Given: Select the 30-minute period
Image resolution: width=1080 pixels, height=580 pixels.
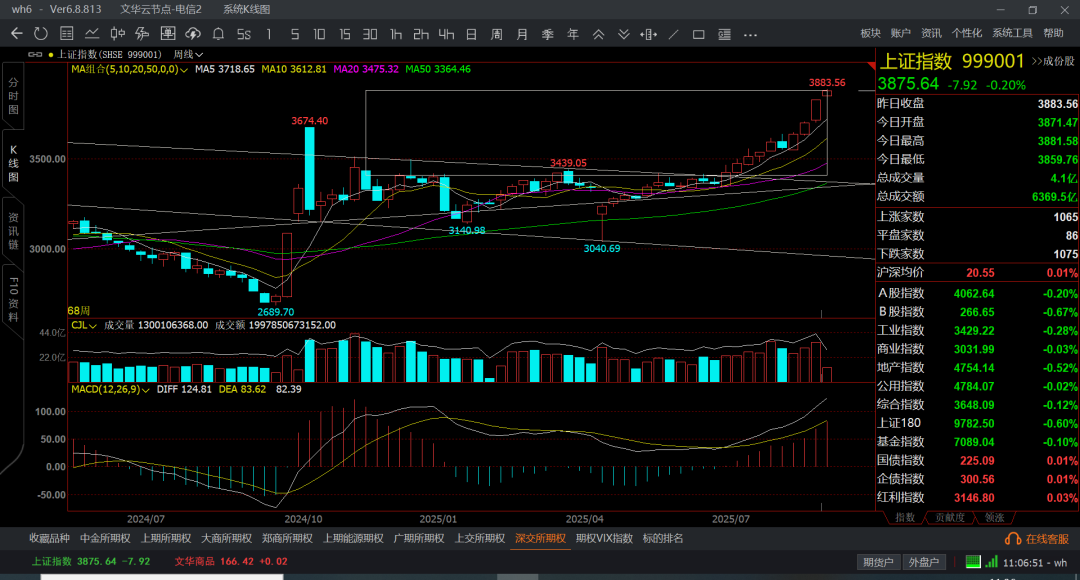Looking at the screenshot, I should click(x=371, y=34).
